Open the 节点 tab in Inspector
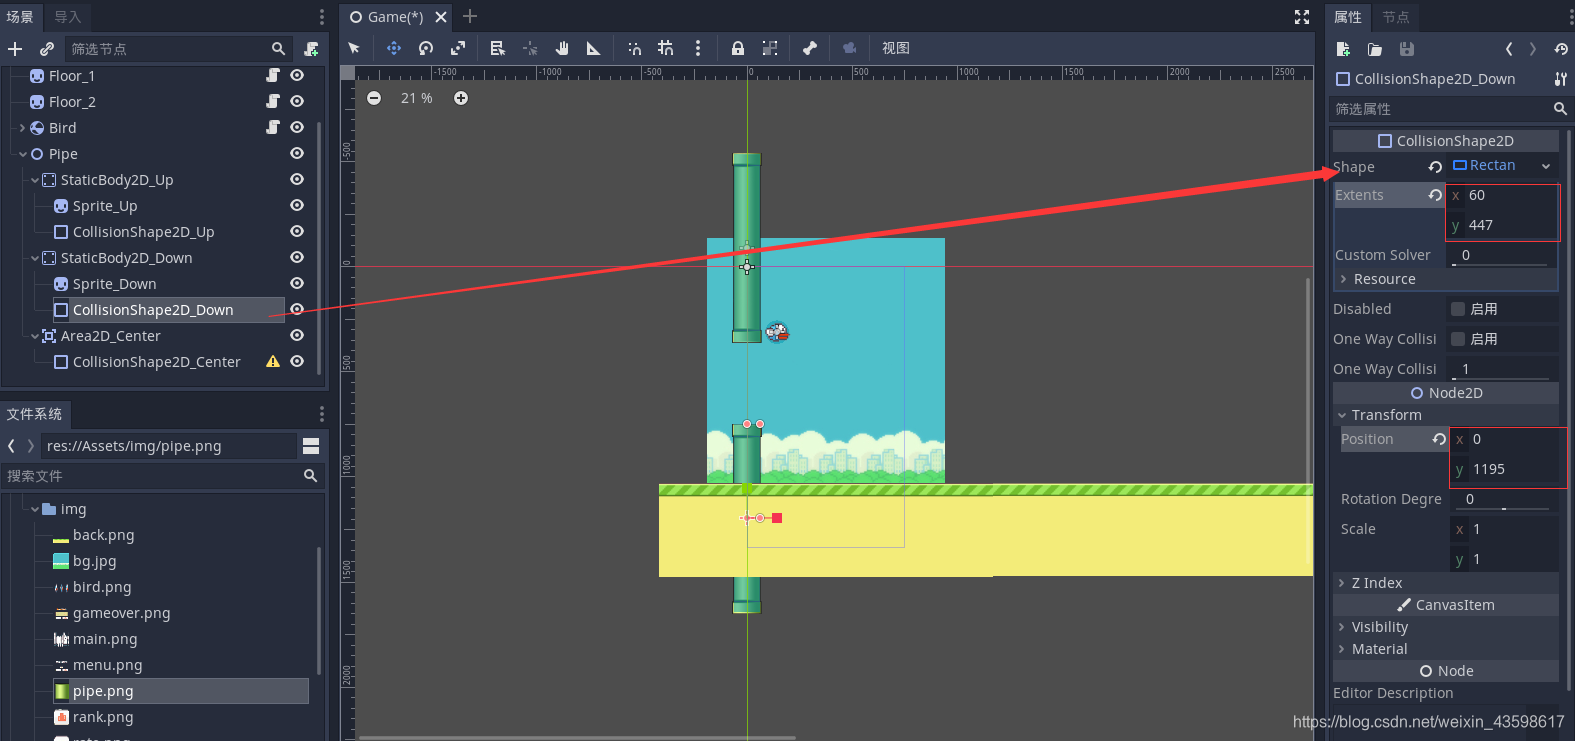Screen dimensions: 1575x741 pos(1396,17)
